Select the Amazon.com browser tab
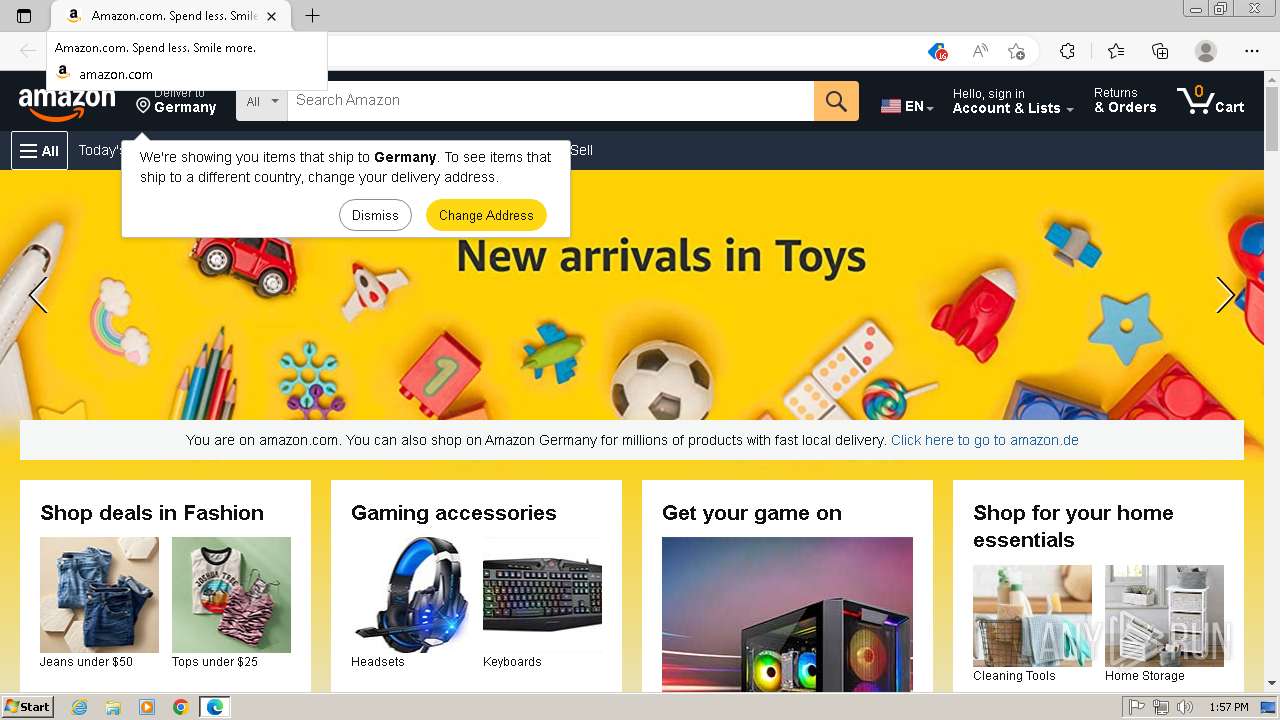This screenshot has width=1280, height=720. (169, 16)
